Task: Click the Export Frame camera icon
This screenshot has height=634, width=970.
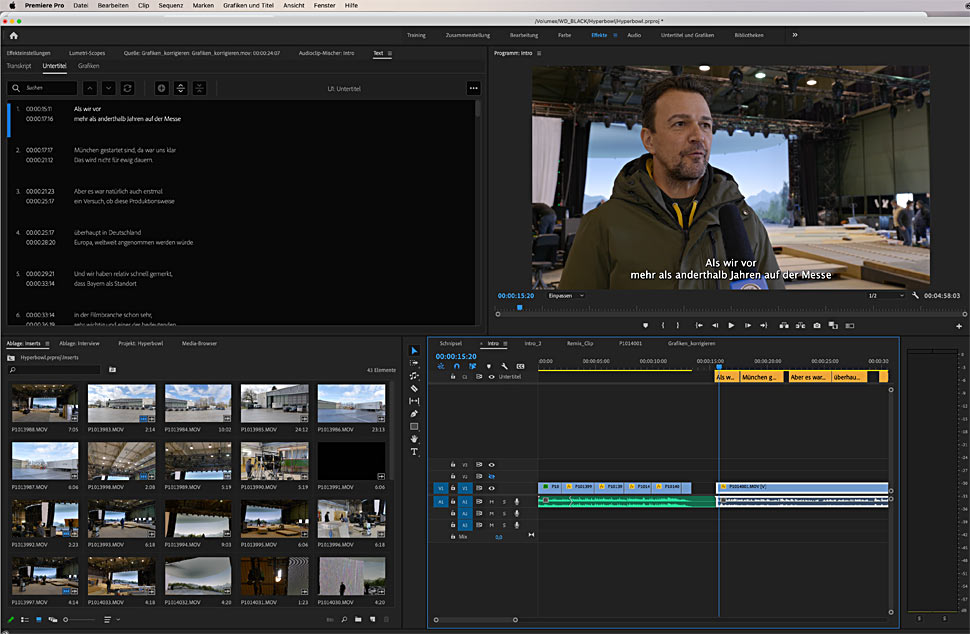Action: tap(817, 325)
